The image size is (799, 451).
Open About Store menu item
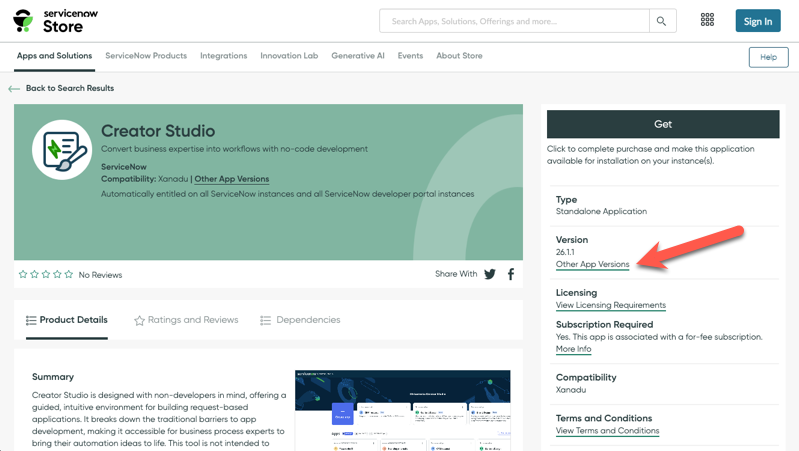459,56
